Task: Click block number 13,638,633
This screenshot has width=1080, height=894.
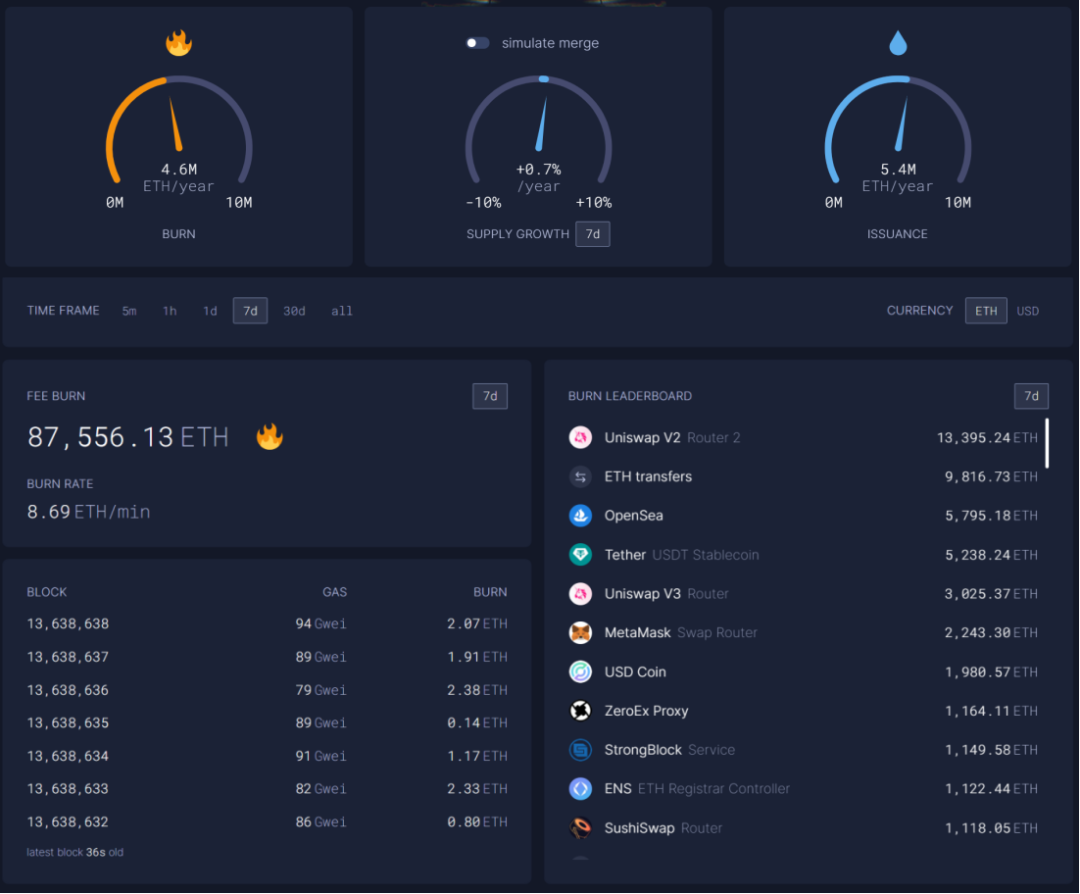Action: pyautogui.click(x=68, y=789)
